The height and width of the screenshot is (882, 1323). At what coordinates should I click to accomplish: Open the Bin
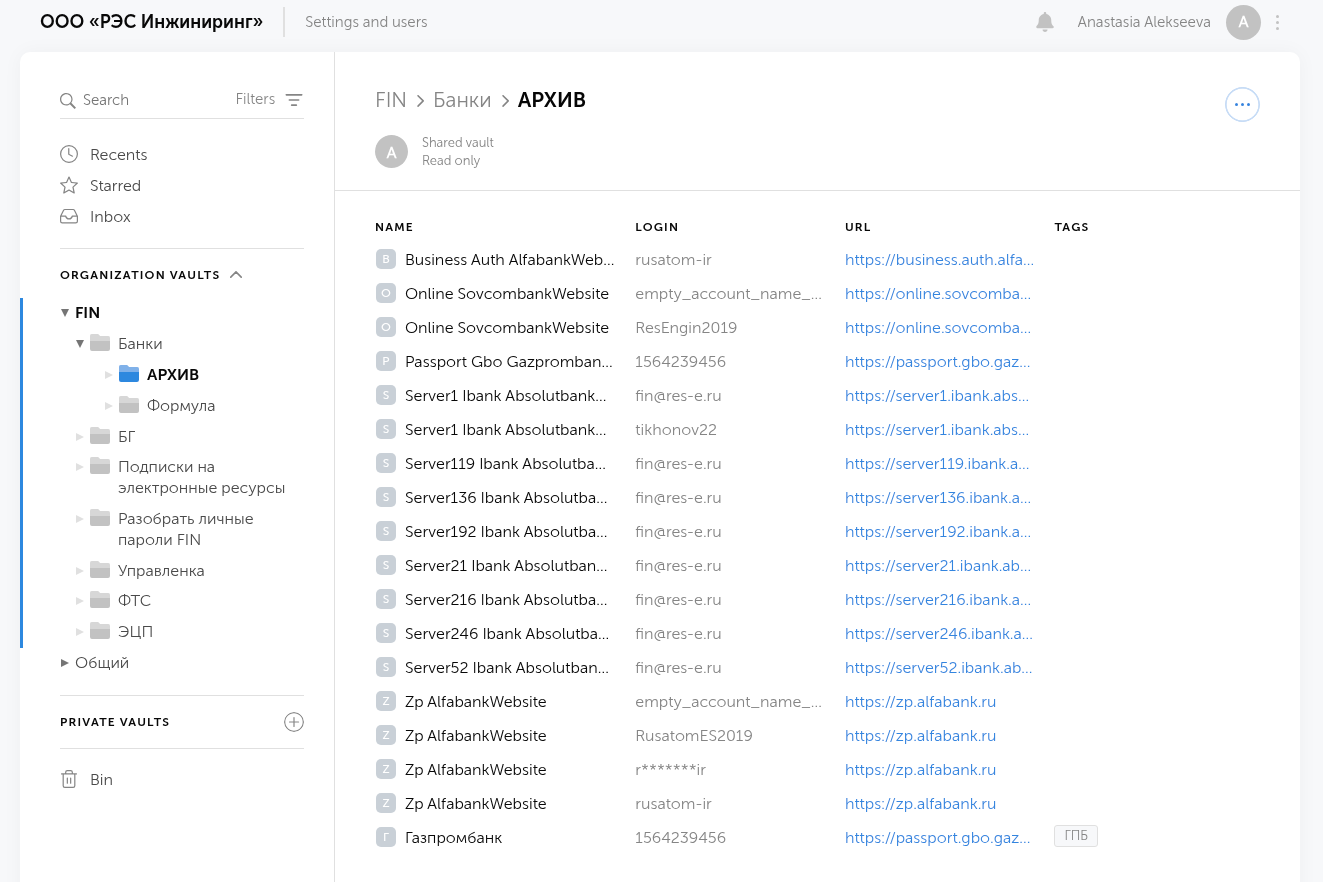click(x=101, y=780)
